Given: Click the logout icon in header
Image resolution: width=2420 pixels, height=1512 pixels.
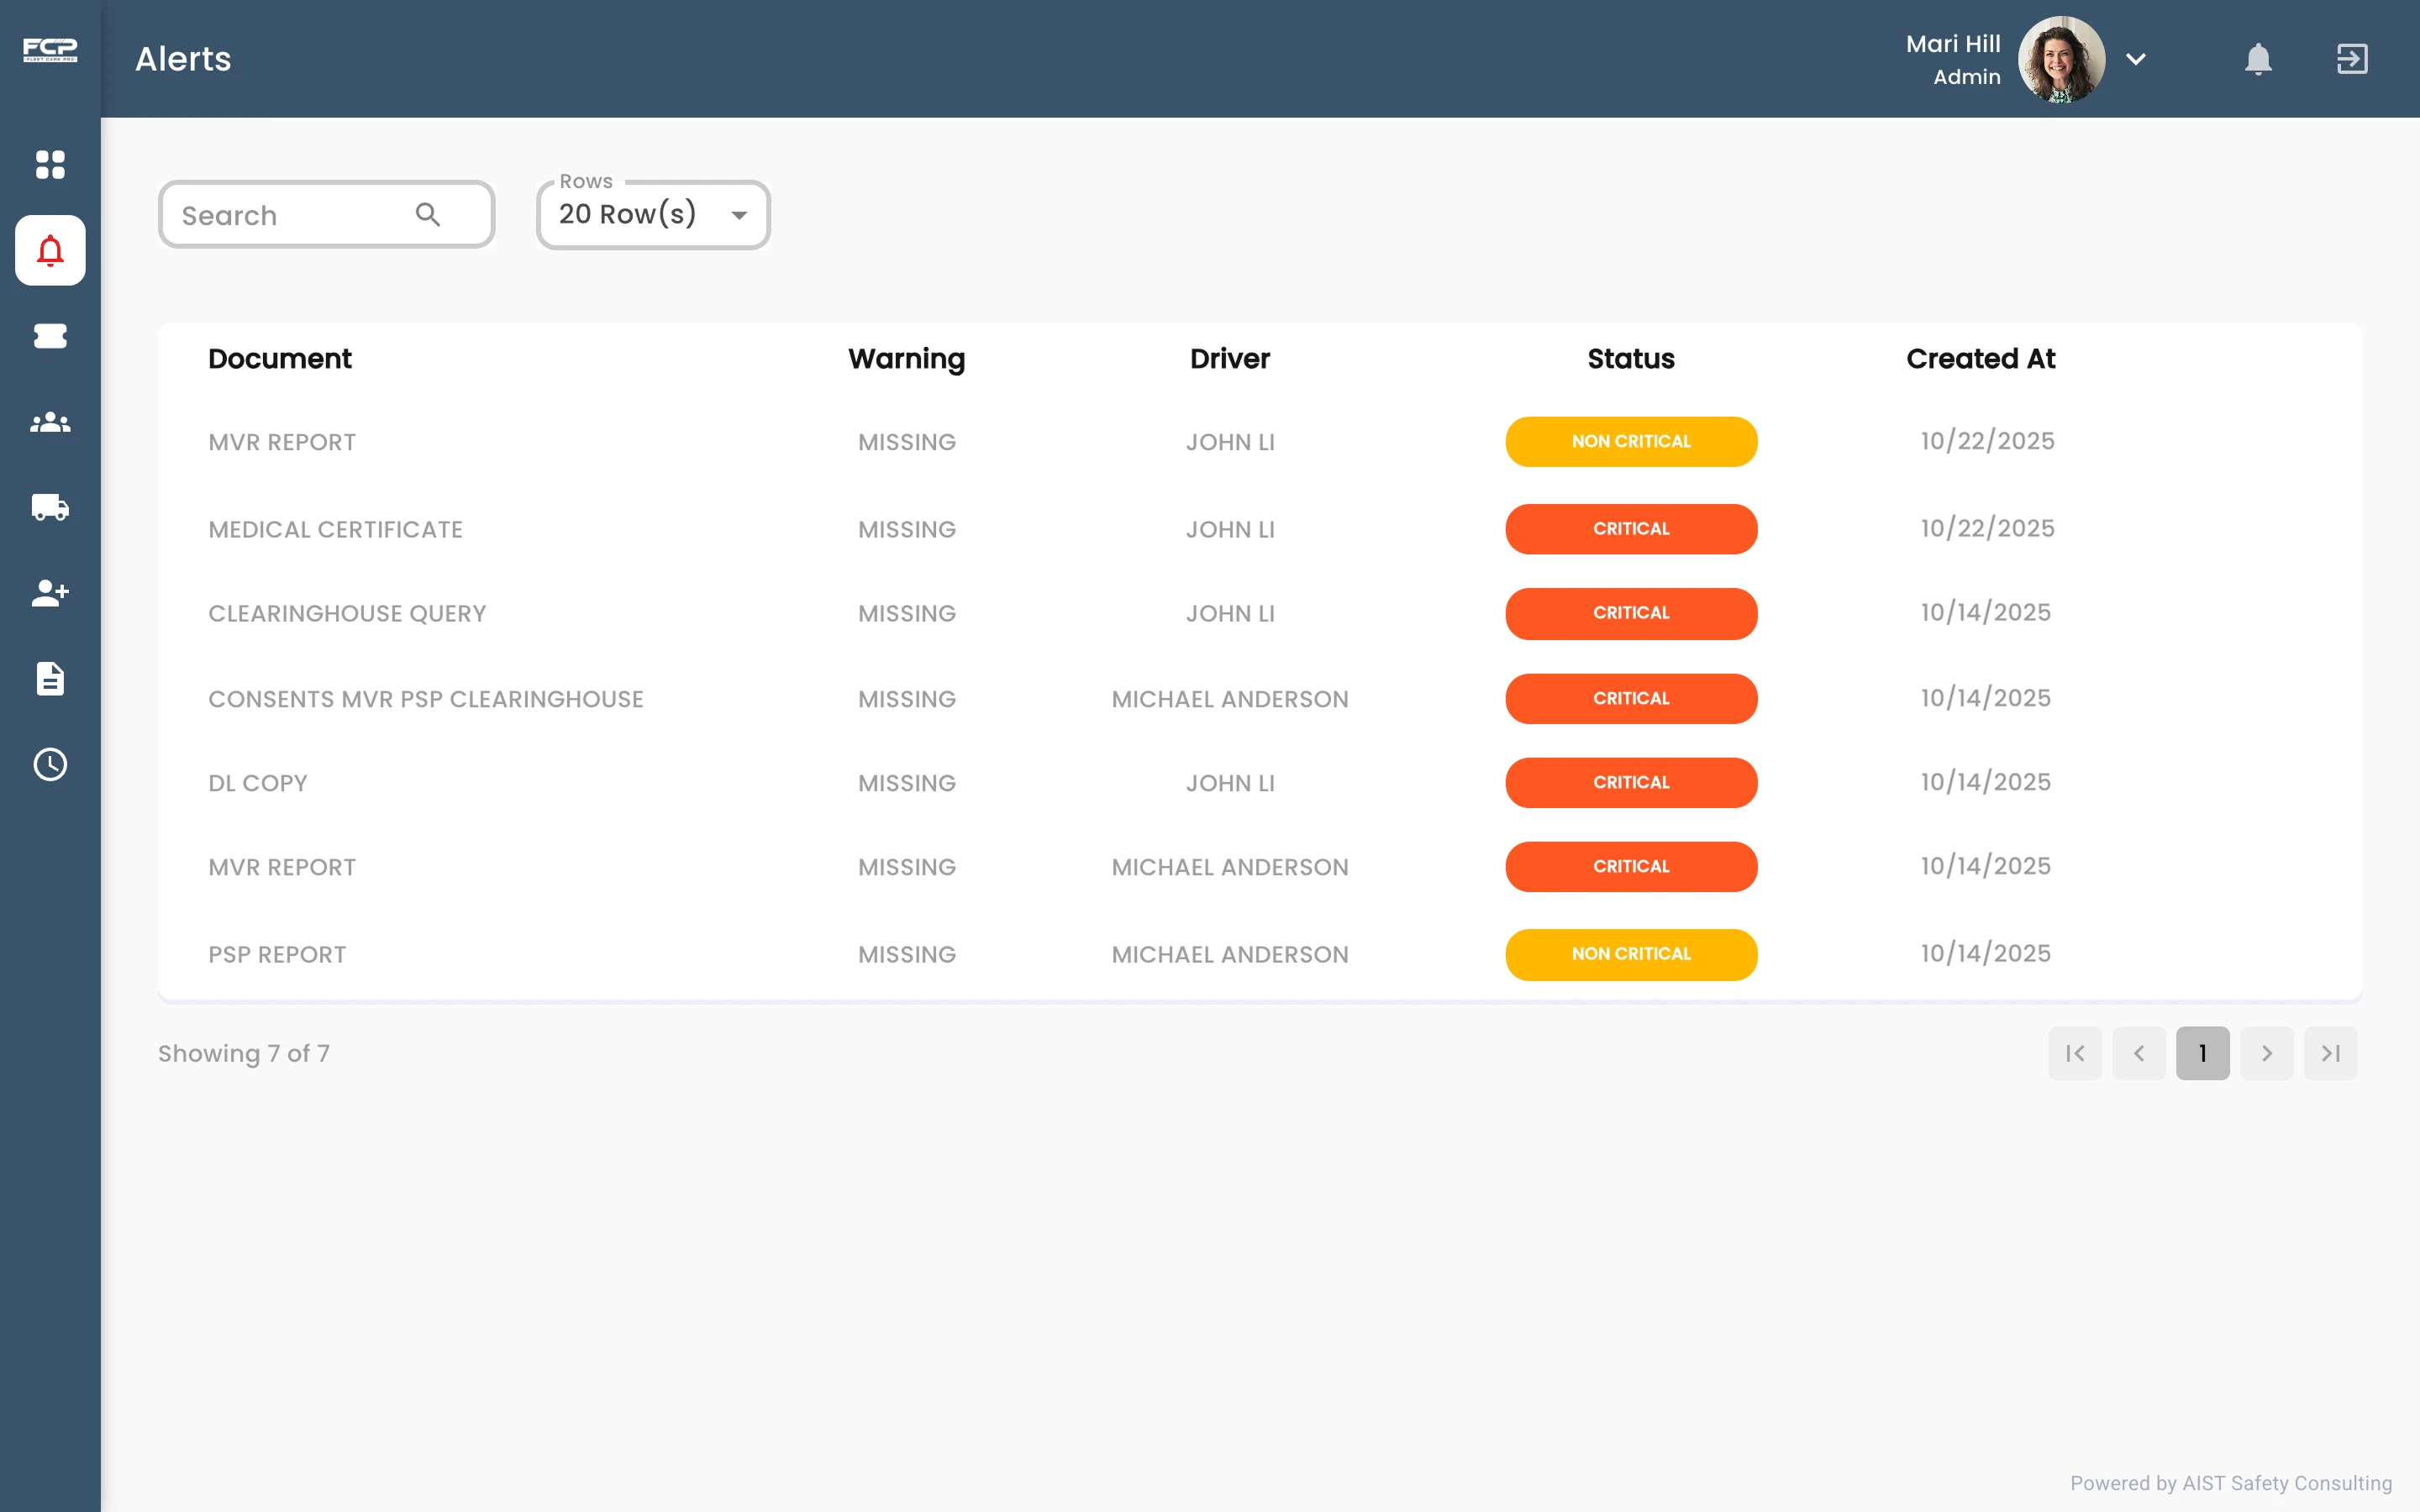Looking at the screenshot, I should (2352, 59).
